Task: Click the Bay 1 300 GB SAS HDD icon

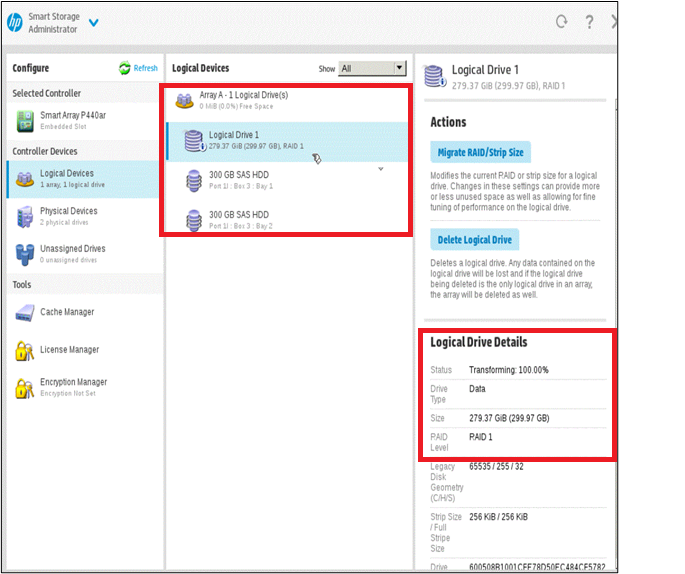Action: click(x=194, y=180)
